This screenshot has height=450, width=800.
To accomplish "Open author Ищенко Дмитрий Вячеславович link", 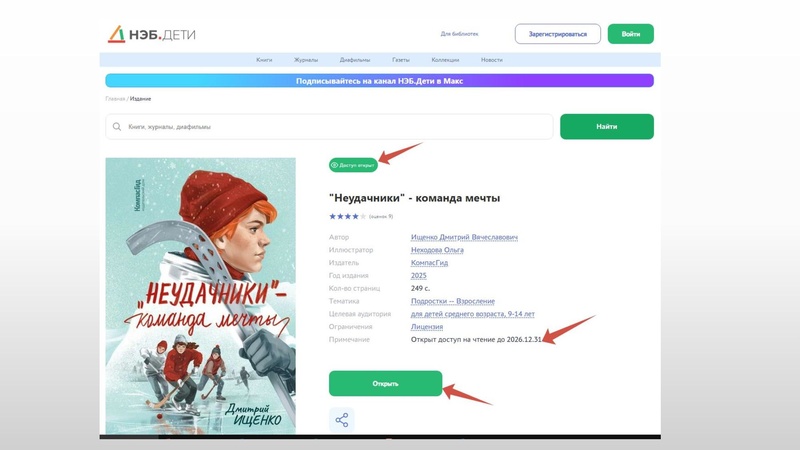I will [x=464, y=237].
